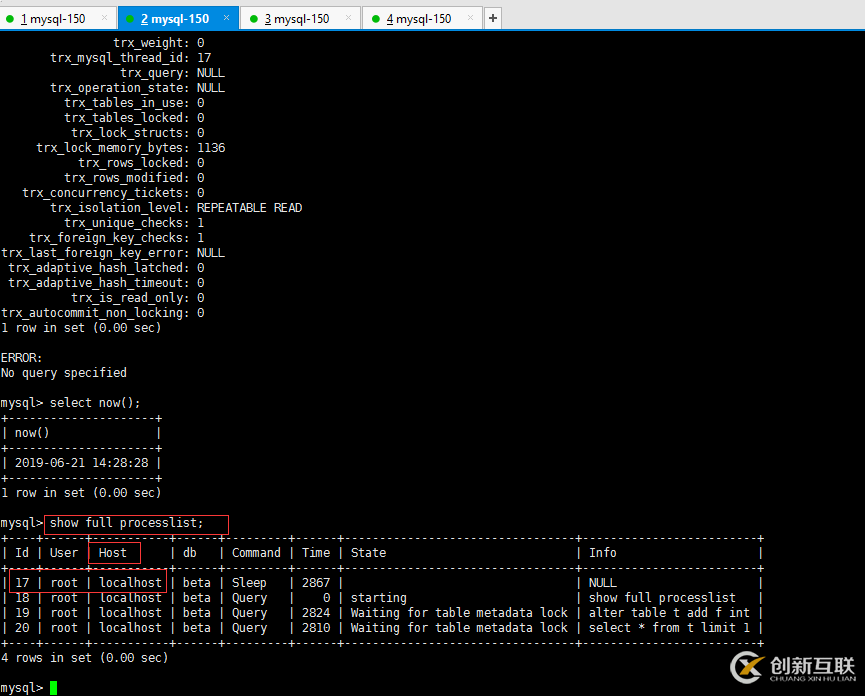The image size is (865, 696).
Task: Click green status dot of tab 2 mysql-150
Action: tap(130, 19)
